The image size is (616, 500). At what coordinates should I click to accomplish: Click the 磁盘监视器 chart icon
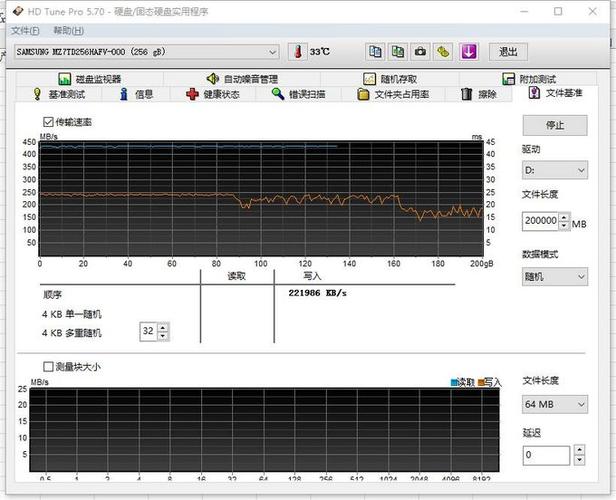pos(64,79)
